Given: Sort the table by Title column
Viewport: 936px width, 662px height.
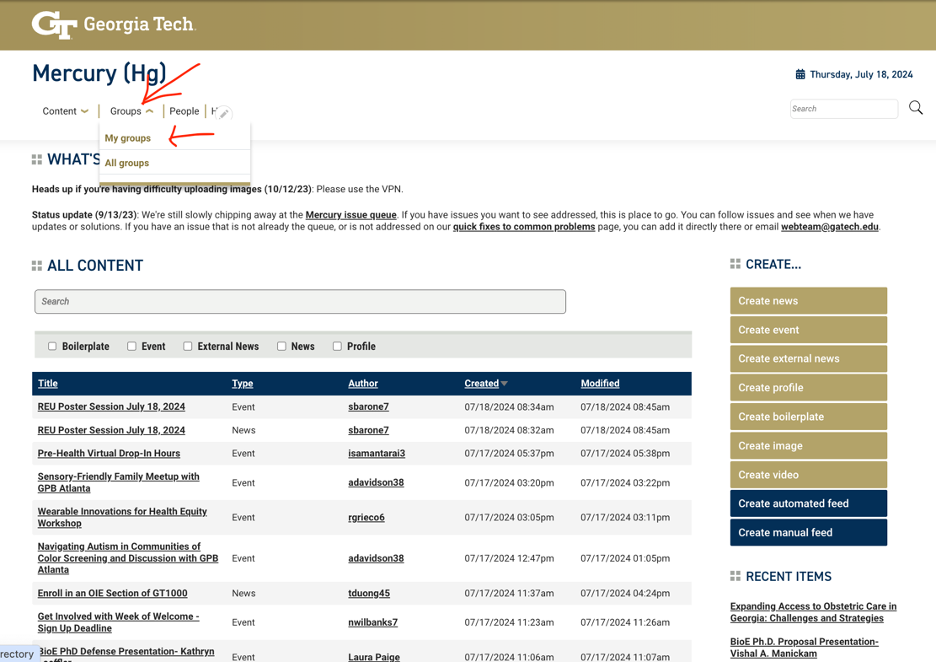Looking at the screenshot, I should click(48, 383).
